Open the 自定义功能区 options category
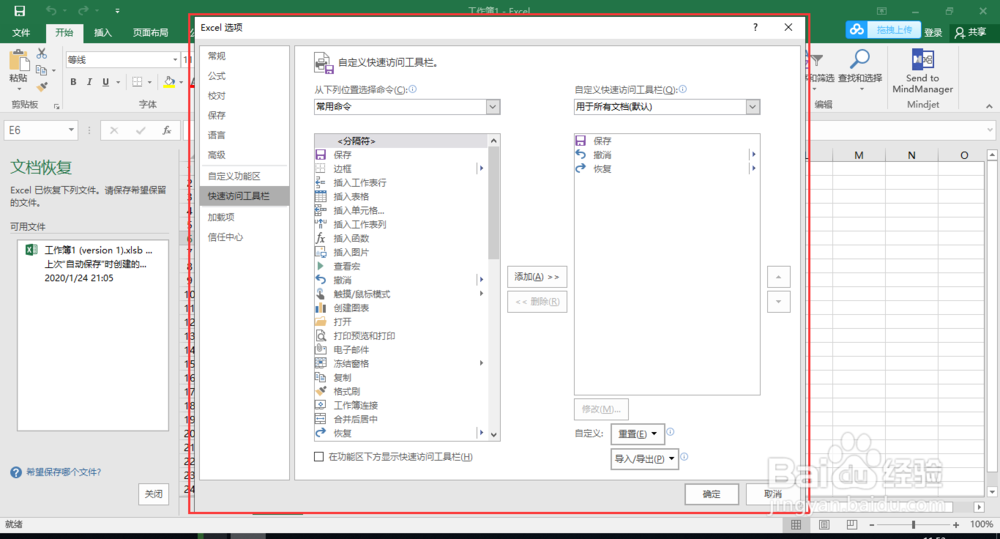This screenshot has height=539, width=1000. (x=234, y=176)
